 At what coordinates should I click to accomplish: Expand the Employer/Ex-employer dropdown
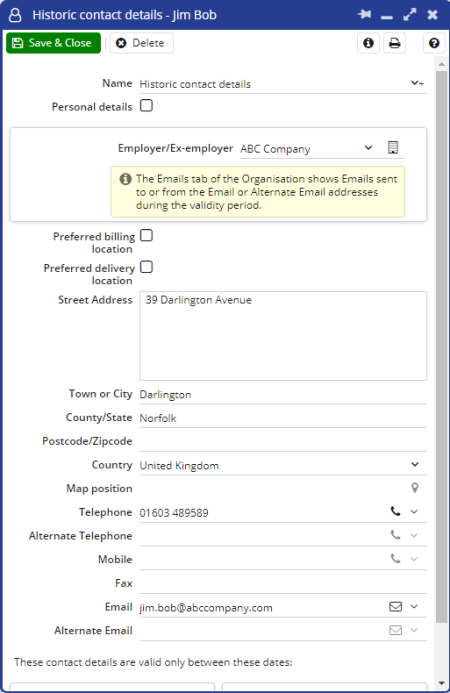[x=368, y=148]
